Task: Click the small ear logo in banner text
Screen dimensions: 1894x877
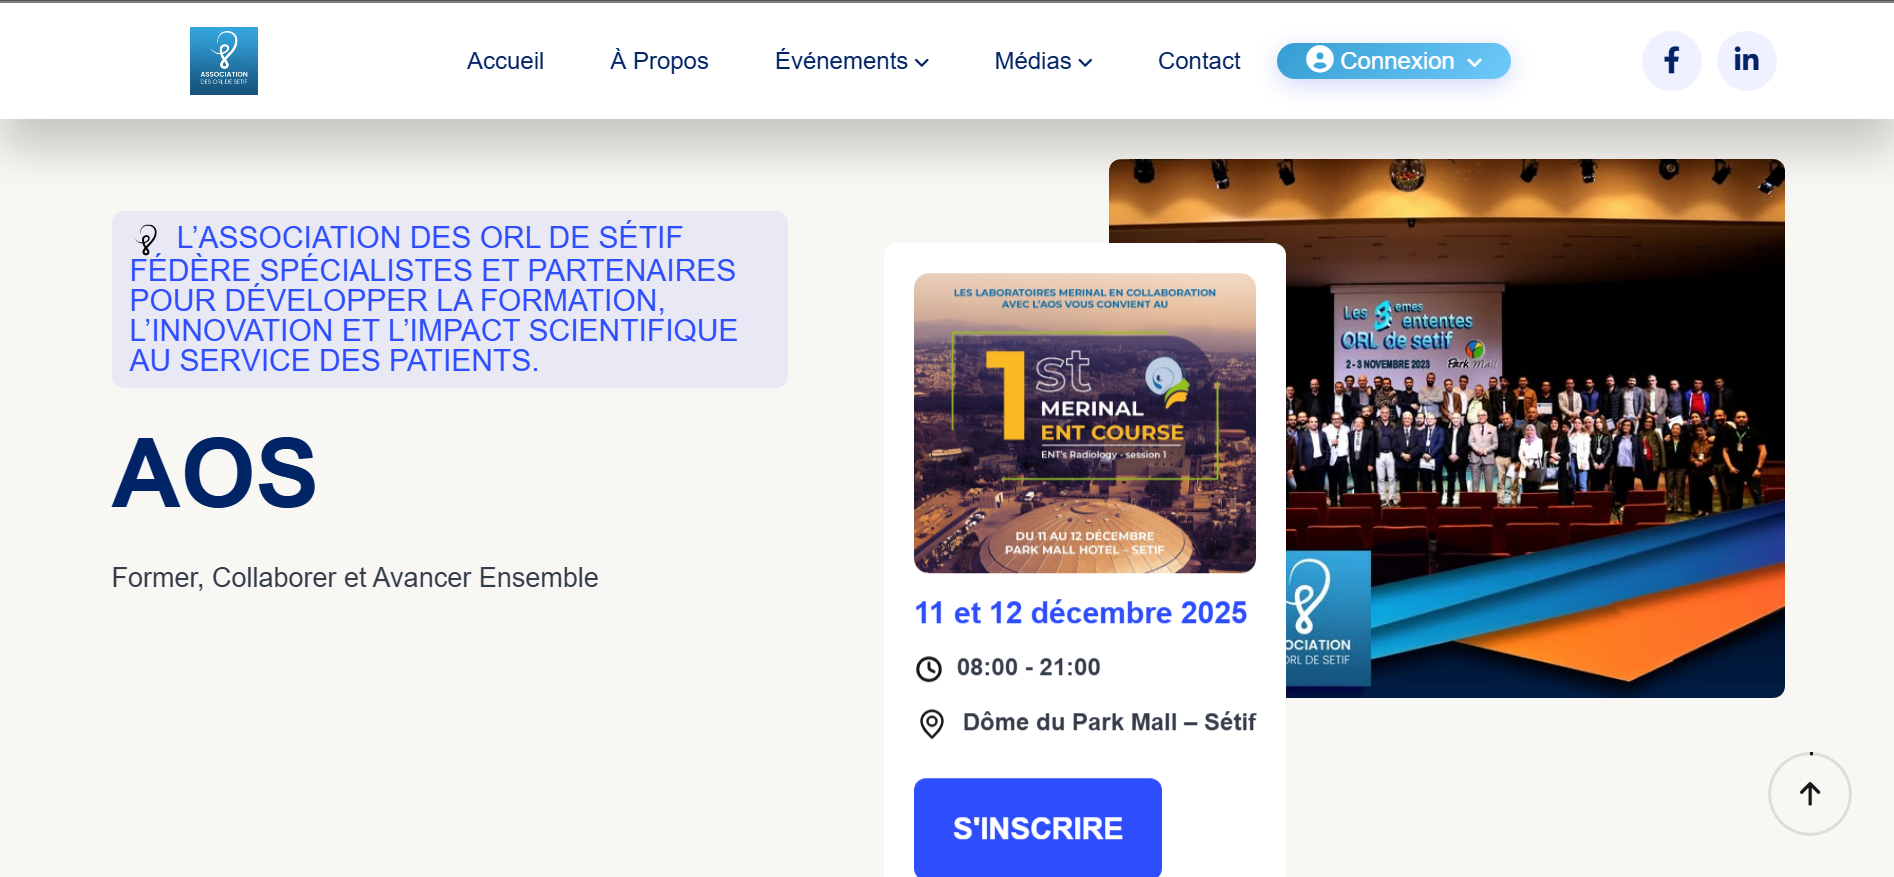Action: (148, 240)
